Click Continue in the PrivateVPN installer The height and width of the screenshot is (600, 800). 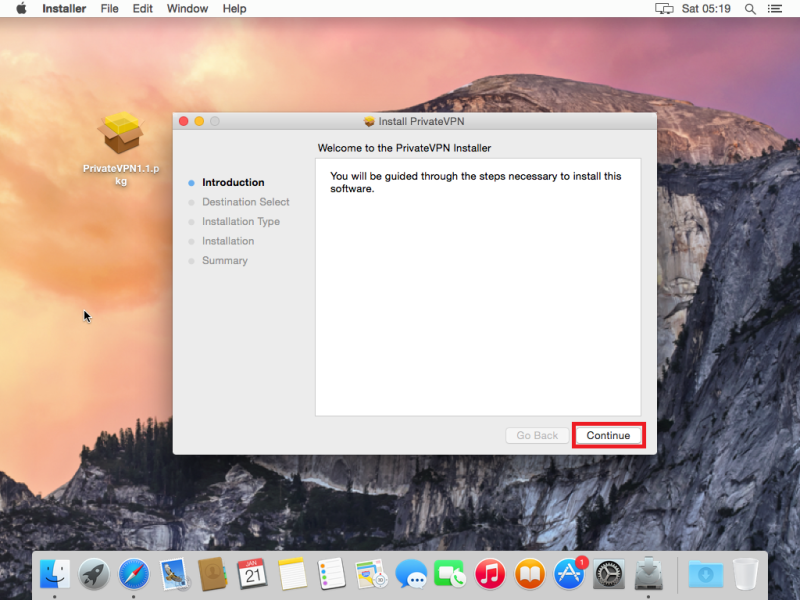tap(608, 435)
